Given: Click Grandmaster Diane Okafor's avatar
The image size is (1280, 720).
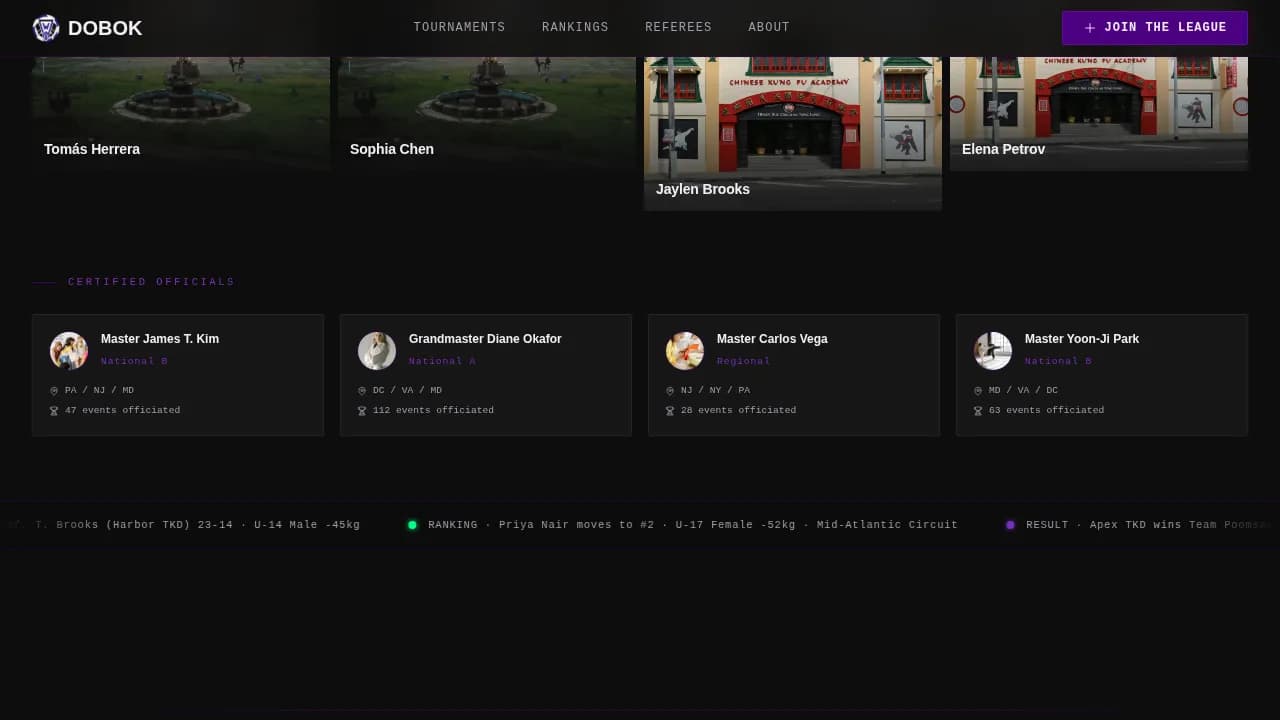Looking at the screenshot, I should pyautogui.click(x=377, y=351).
